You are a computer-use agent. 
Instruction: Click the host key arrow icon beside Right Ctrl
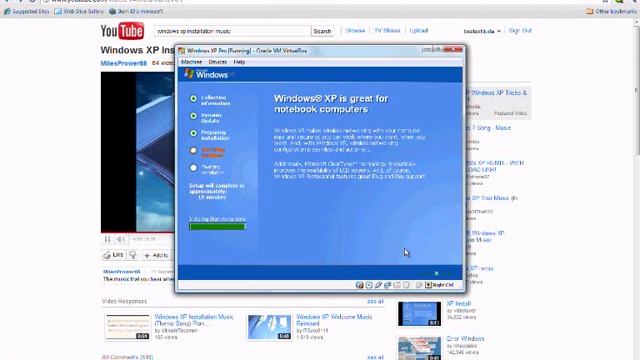tap(428, 285)
